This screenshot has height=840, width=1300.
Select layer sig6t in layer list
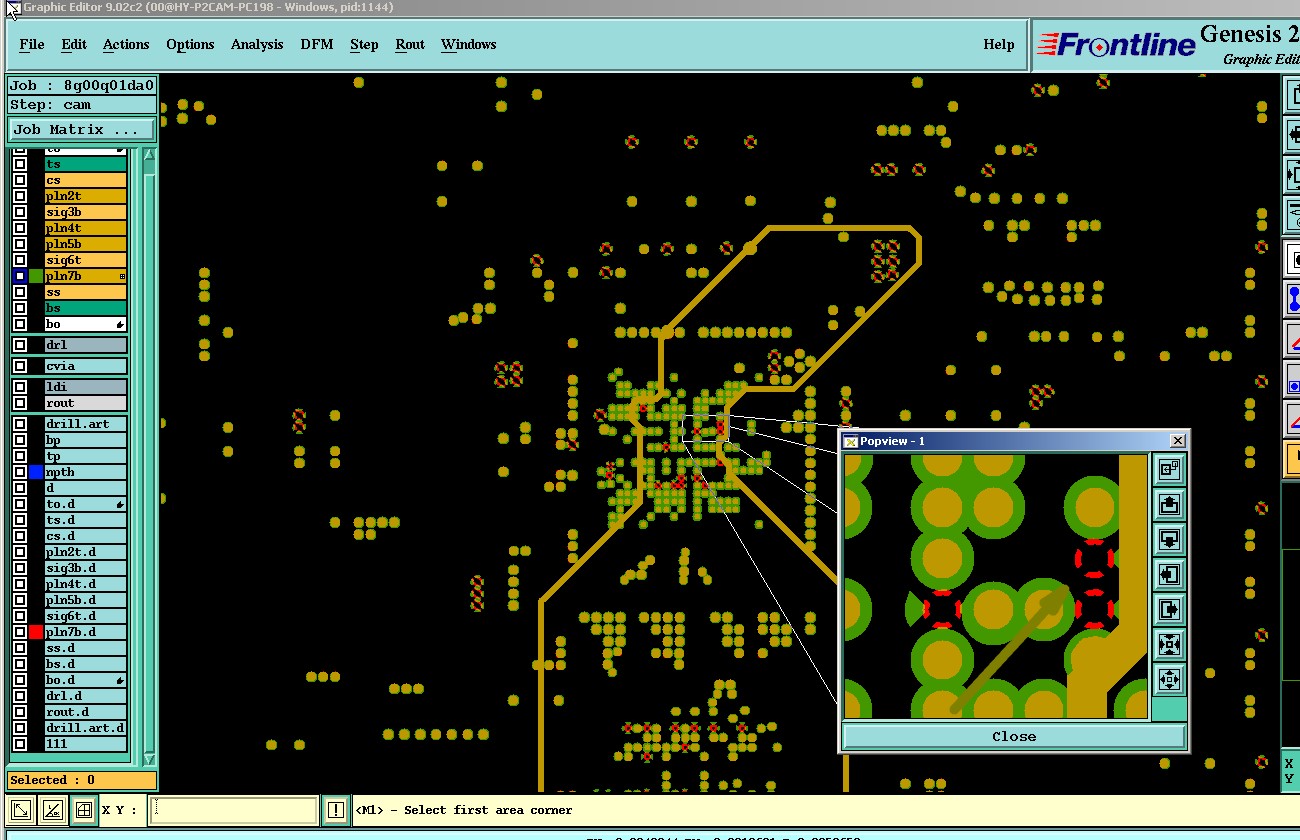tap(86, 260)
